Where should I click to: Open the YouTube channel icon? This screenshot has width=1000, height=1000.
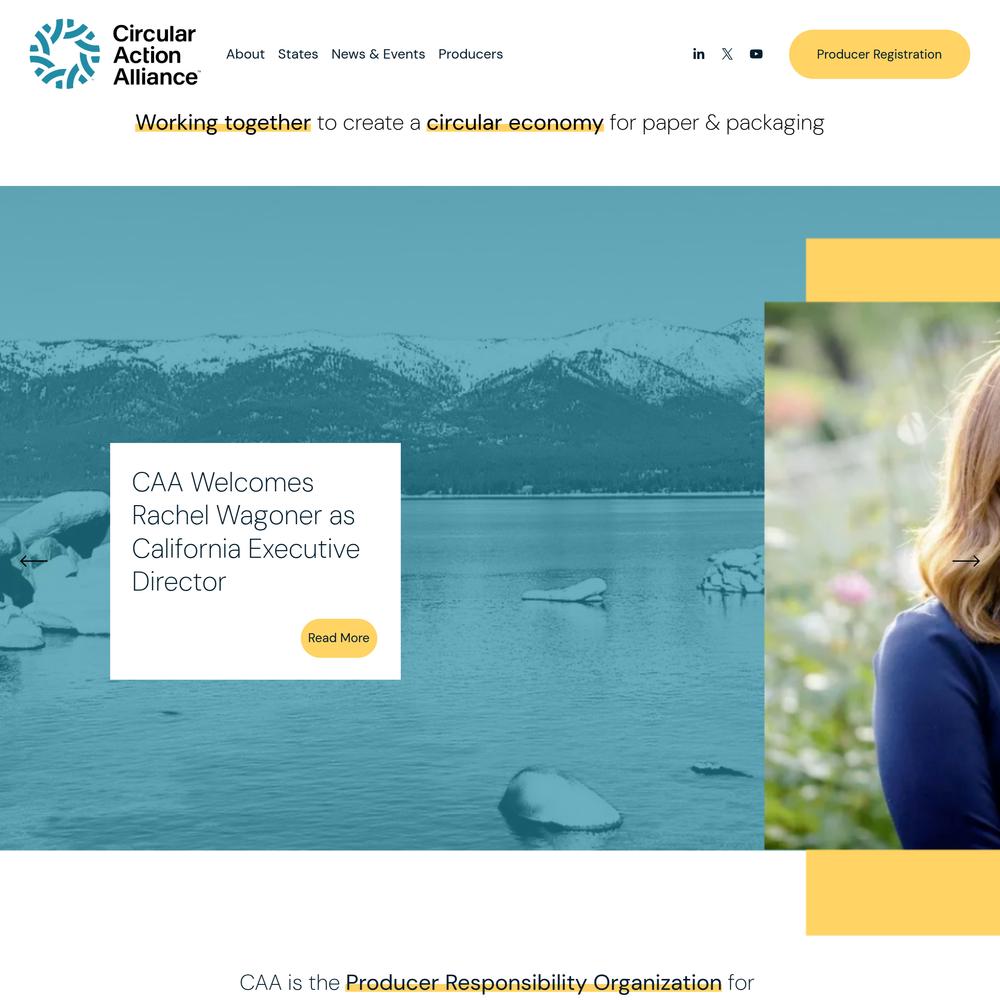click(x=756, y=54)
